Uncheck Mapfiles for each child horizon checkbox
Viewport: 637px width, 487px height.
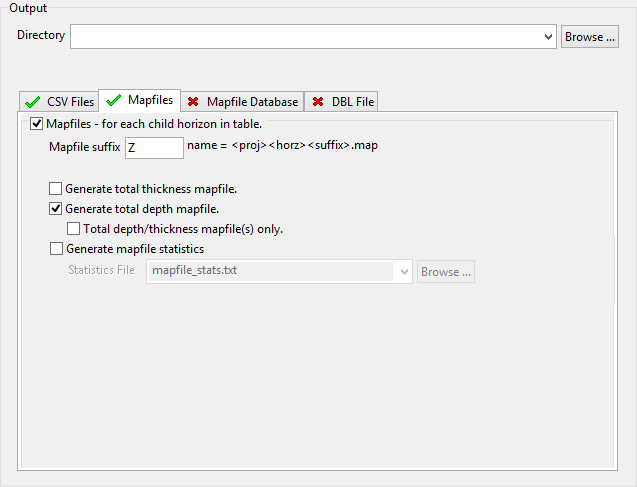(37, 124)
